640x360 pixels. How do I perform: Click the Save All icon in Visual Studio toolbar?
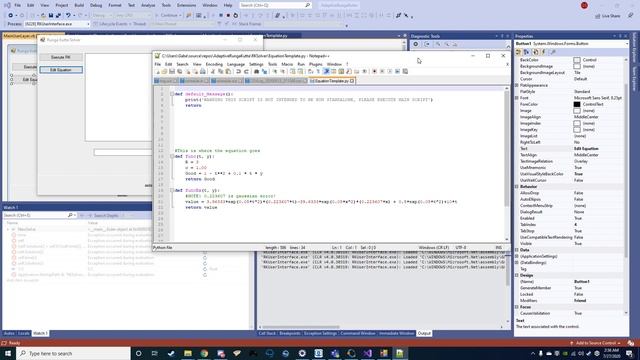58,16
